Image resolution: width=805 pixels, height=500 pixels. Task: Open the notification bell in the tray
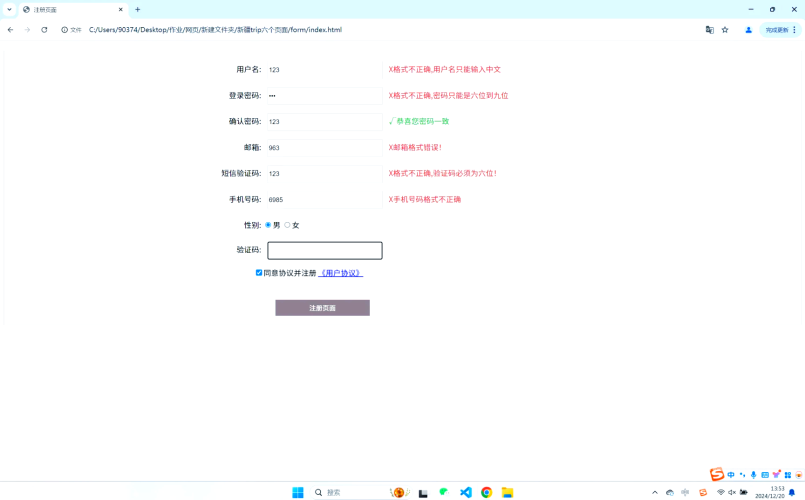click(792, 492)
